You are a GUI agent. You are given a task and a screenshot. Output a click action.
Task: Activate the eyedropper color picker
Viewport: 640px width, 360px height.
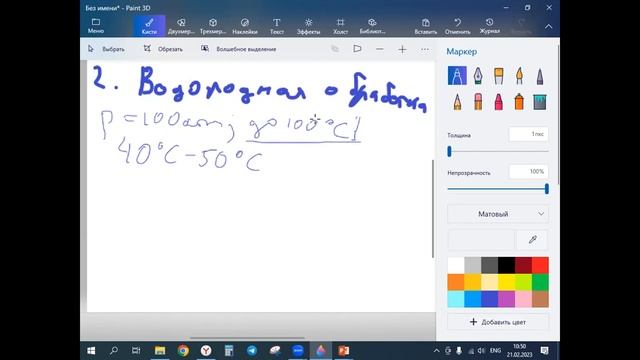click(532, 240)
